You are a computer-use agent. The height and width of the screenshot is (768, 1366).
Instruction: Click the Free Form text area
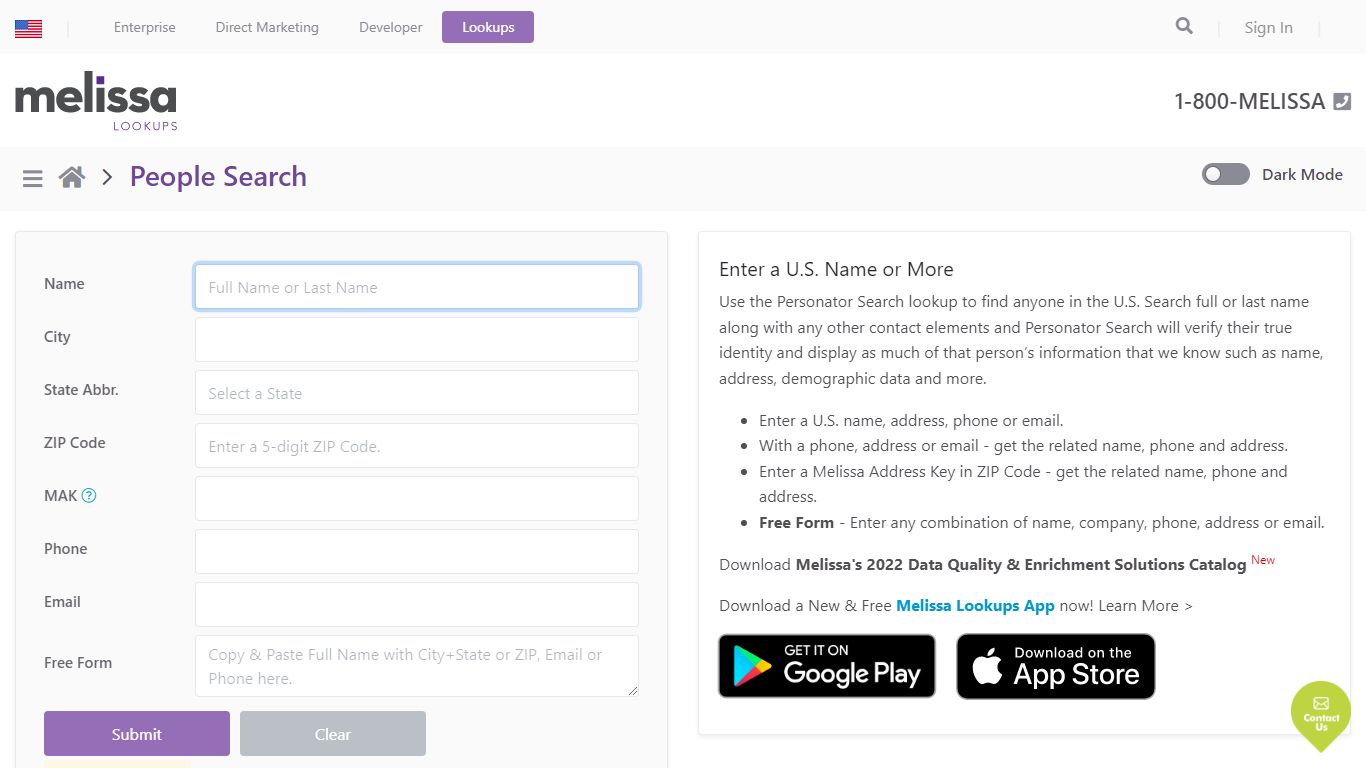click(417, 666)
